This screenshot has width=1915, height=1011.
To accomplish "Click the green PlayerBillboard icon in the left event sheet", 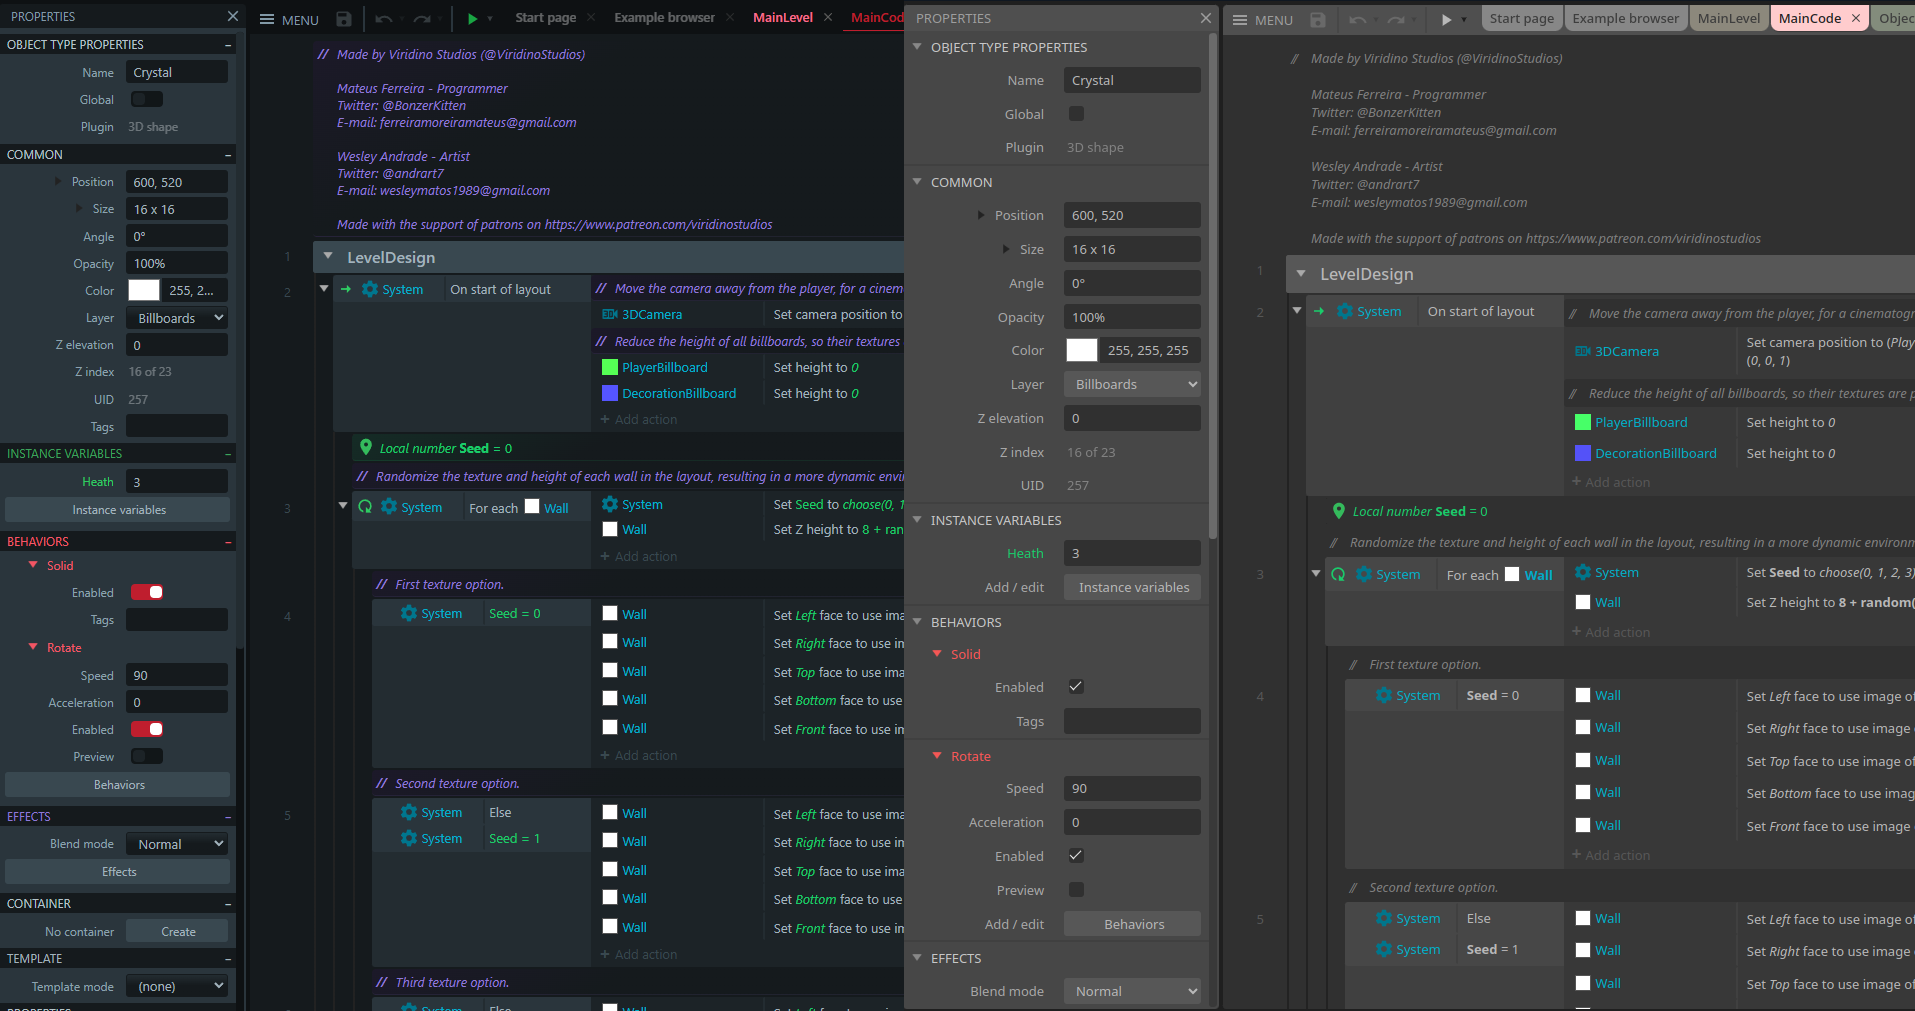I will [x=609, y=367].
